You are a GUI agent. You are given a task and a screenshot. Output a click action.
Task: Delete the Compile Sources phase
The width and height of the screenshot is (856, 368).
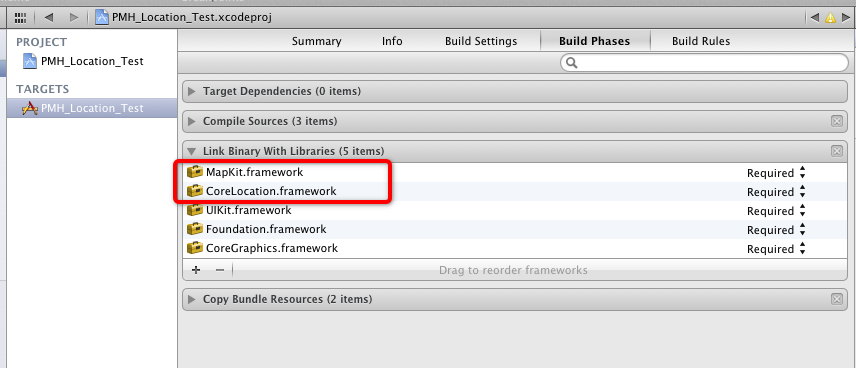click(836, 121)
